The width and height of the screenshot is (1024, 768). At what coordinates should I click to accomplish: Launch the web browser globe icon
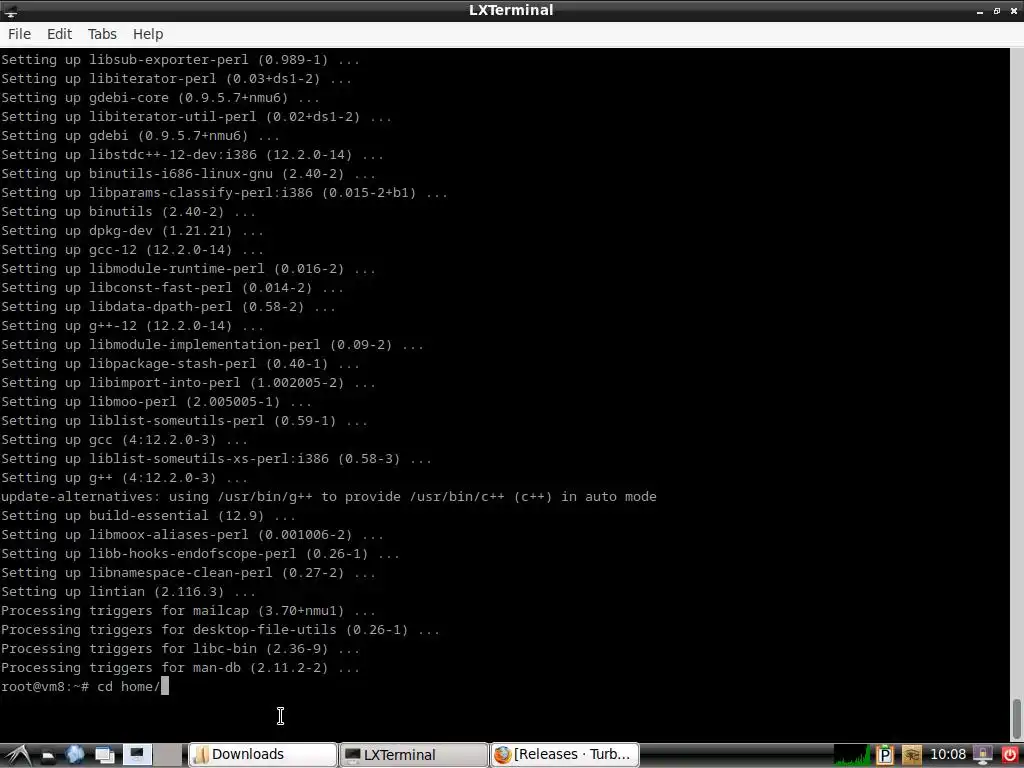point(75,754)
